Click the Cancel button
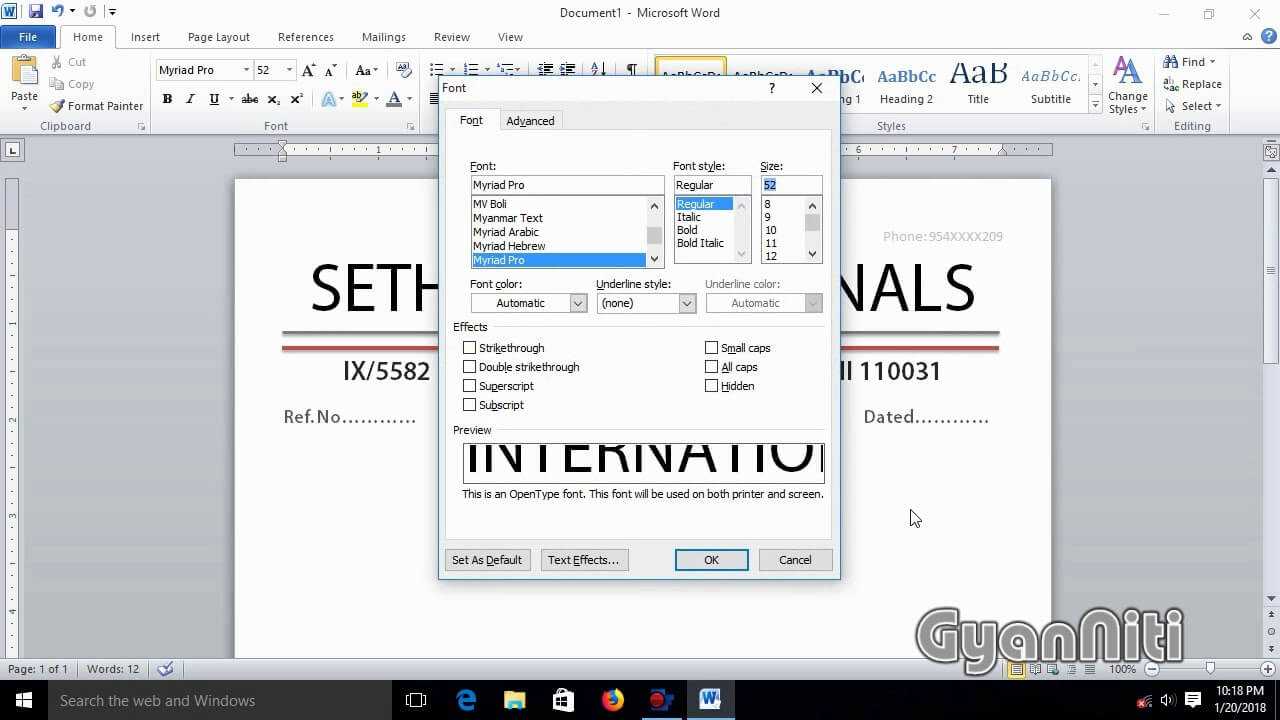 pyautogui.click(x=795, y=560)
